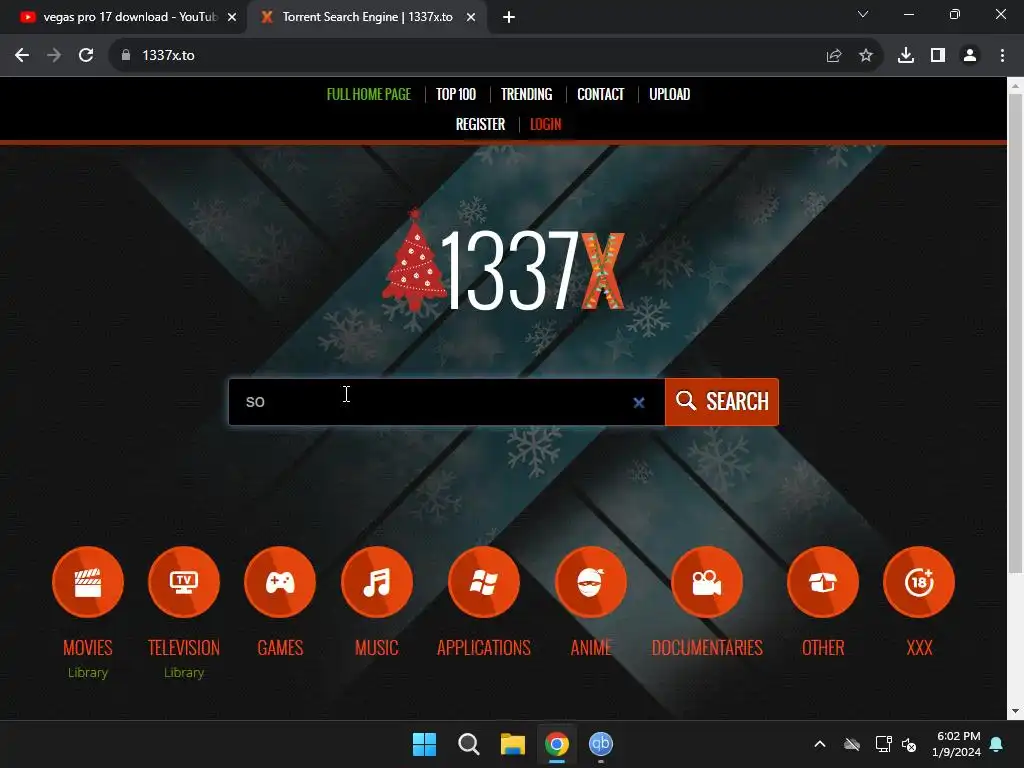Click the address bar URL 1337x.to

pos(168,56)
